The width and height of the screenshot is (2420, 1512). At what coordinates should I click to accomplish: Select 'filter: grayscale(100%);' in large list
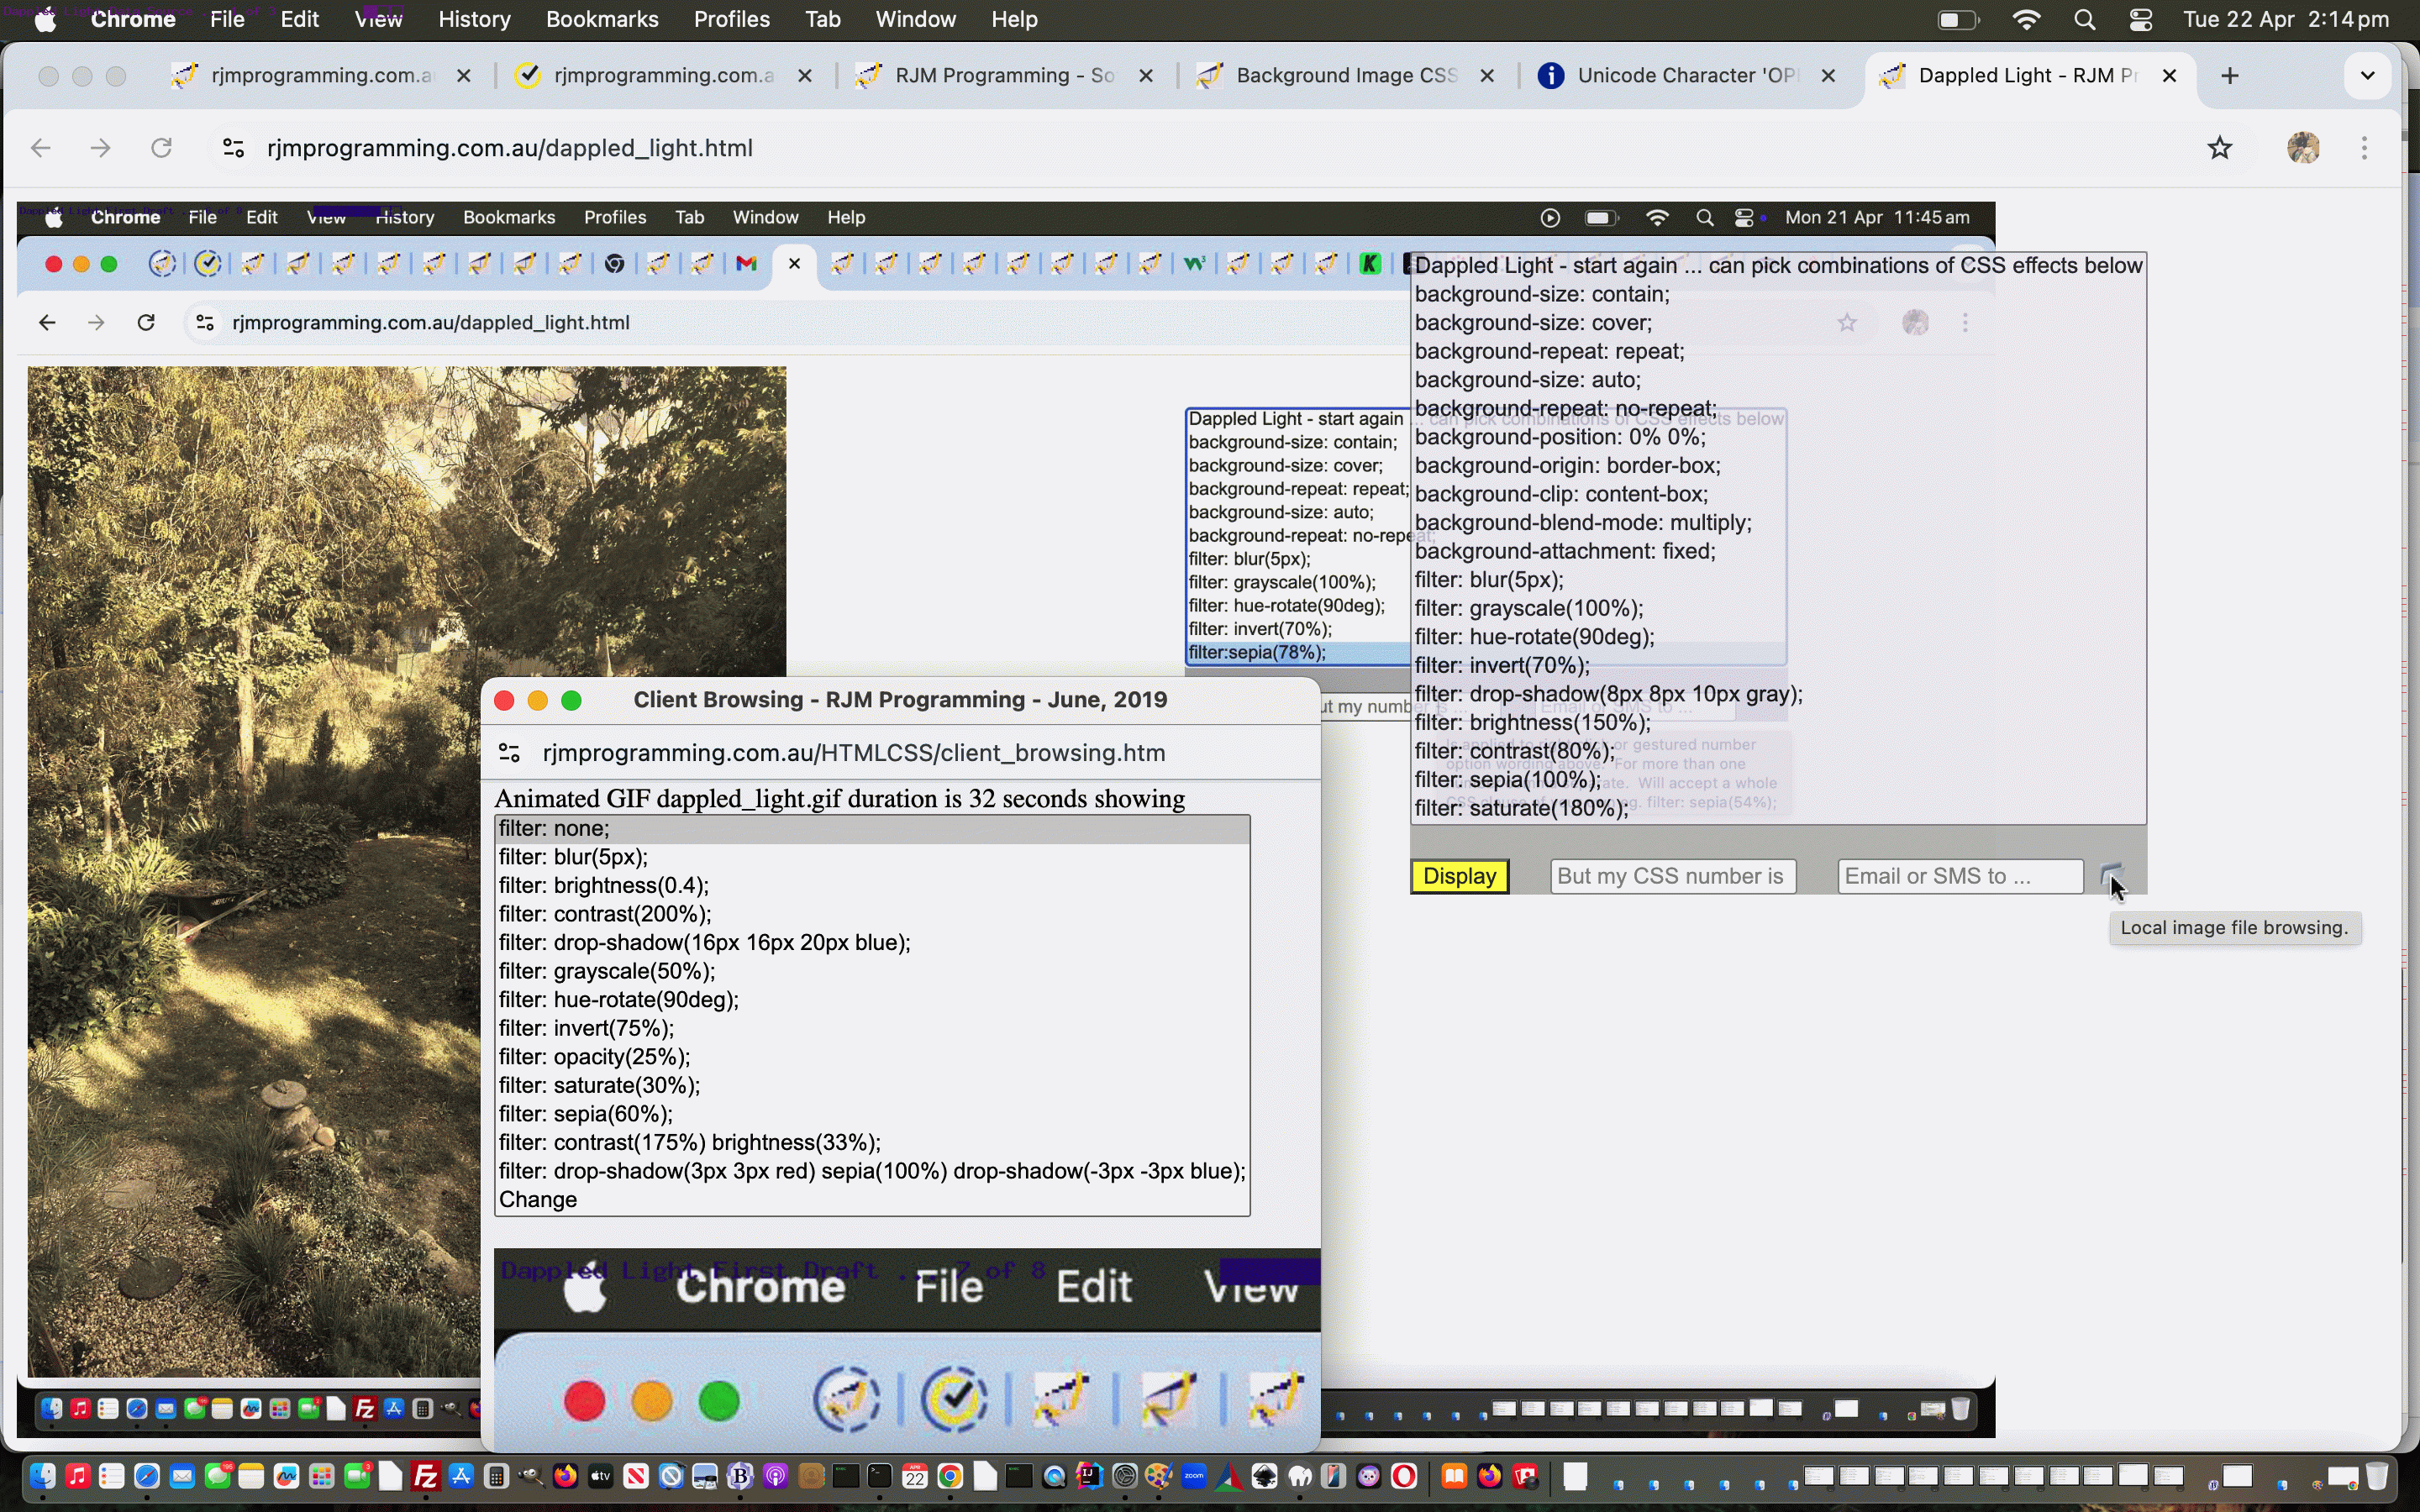[1777, 608]
